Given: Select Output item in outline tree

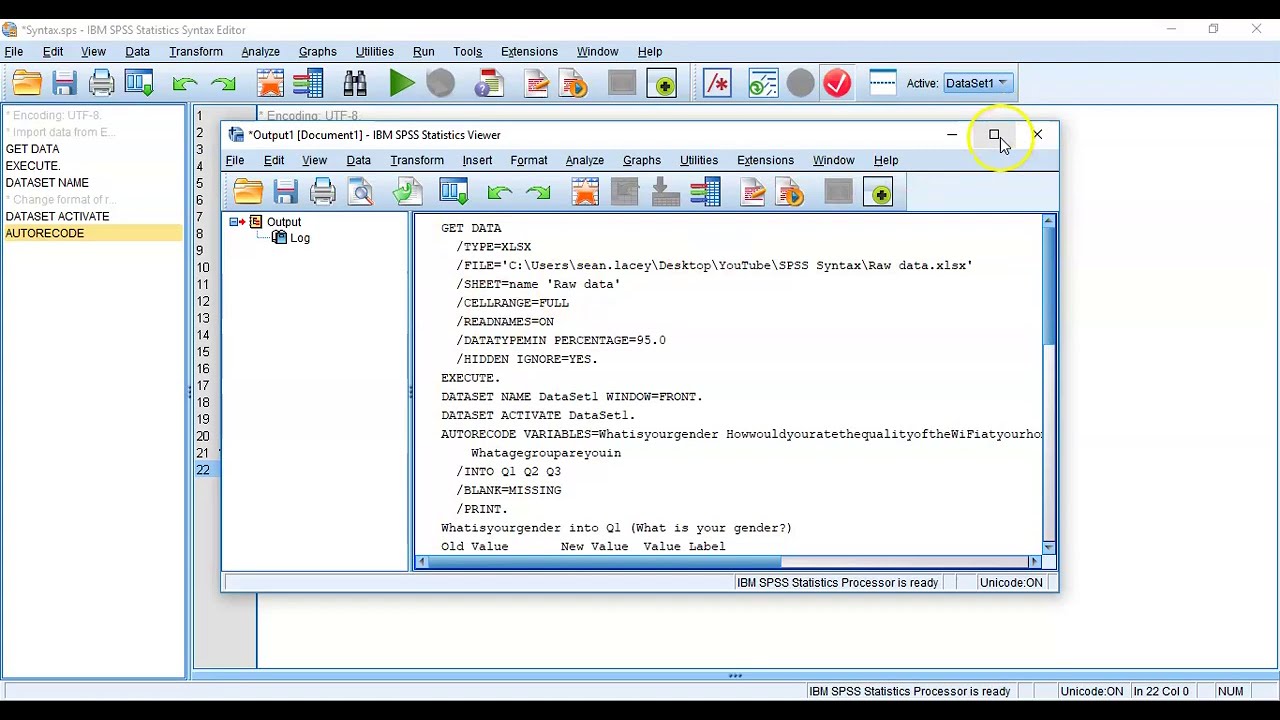Looking at the screenshot, I should (283, 222).
